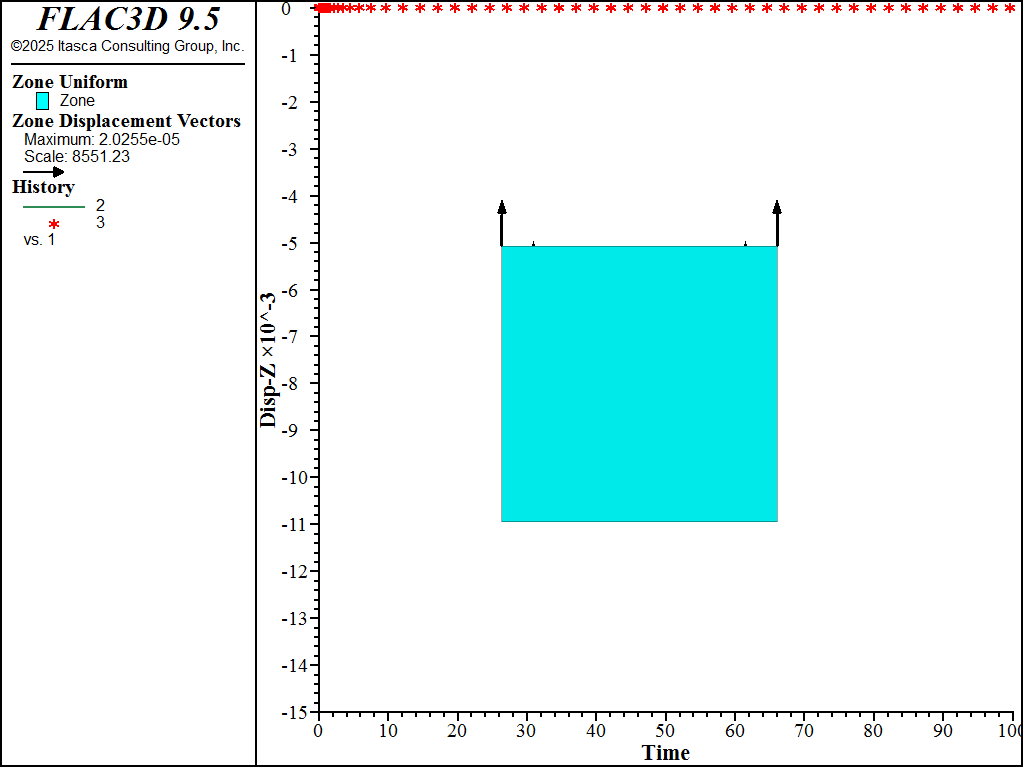Viewport: 1024px width, 768px height.
Task: Click the Maximum: 2.0255e-05 value
Action: click(x=102, y=140)
